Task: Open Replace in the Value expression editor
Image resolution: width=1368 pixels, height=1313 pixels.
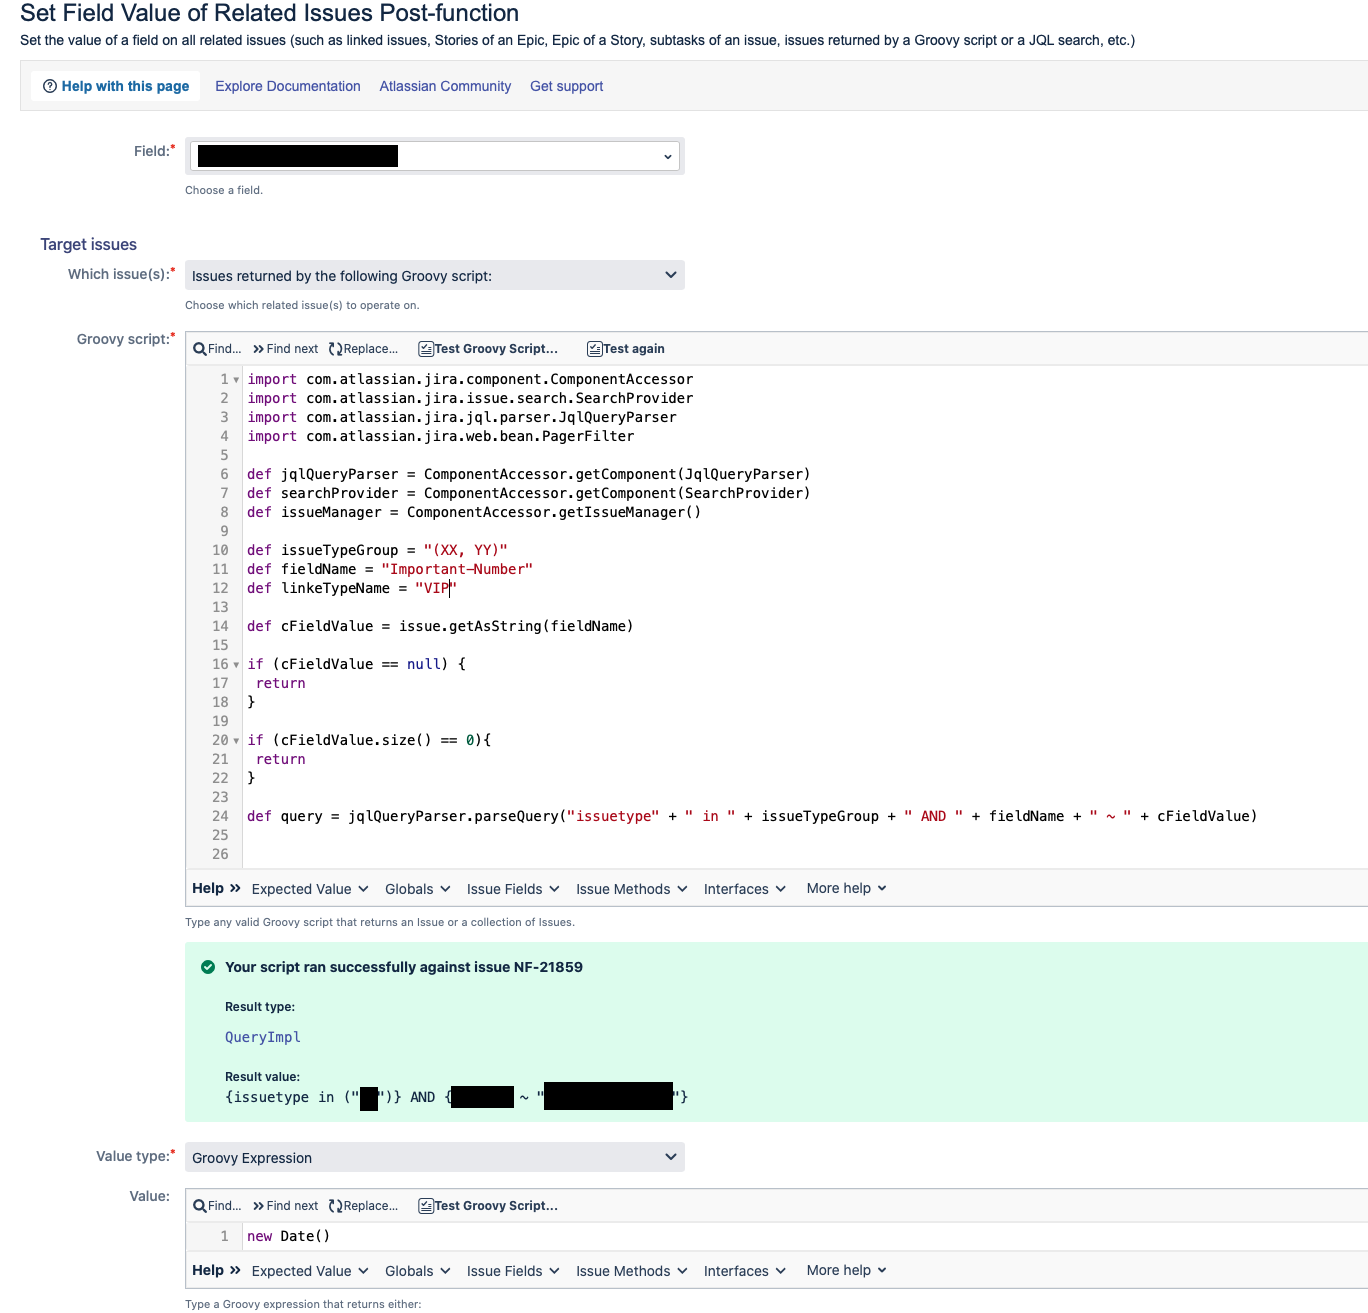Action: (337, 1205)
